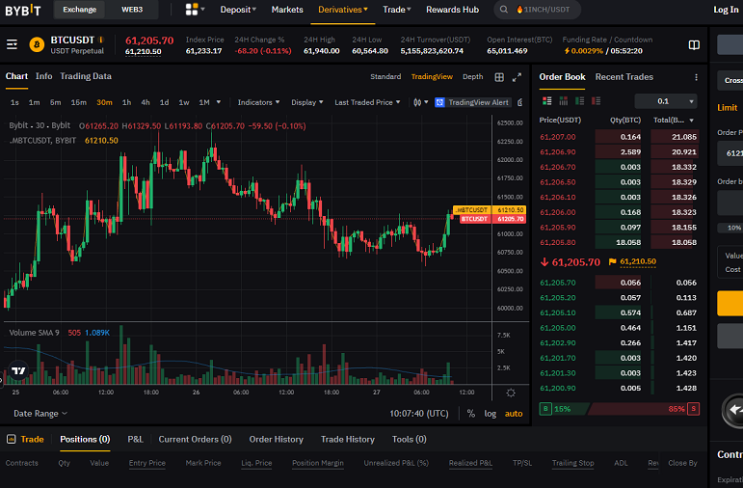Click the BTCUSDT info badge icon
Screen dimensions: 743x488
pyautogui.click(x=101, y=40)
